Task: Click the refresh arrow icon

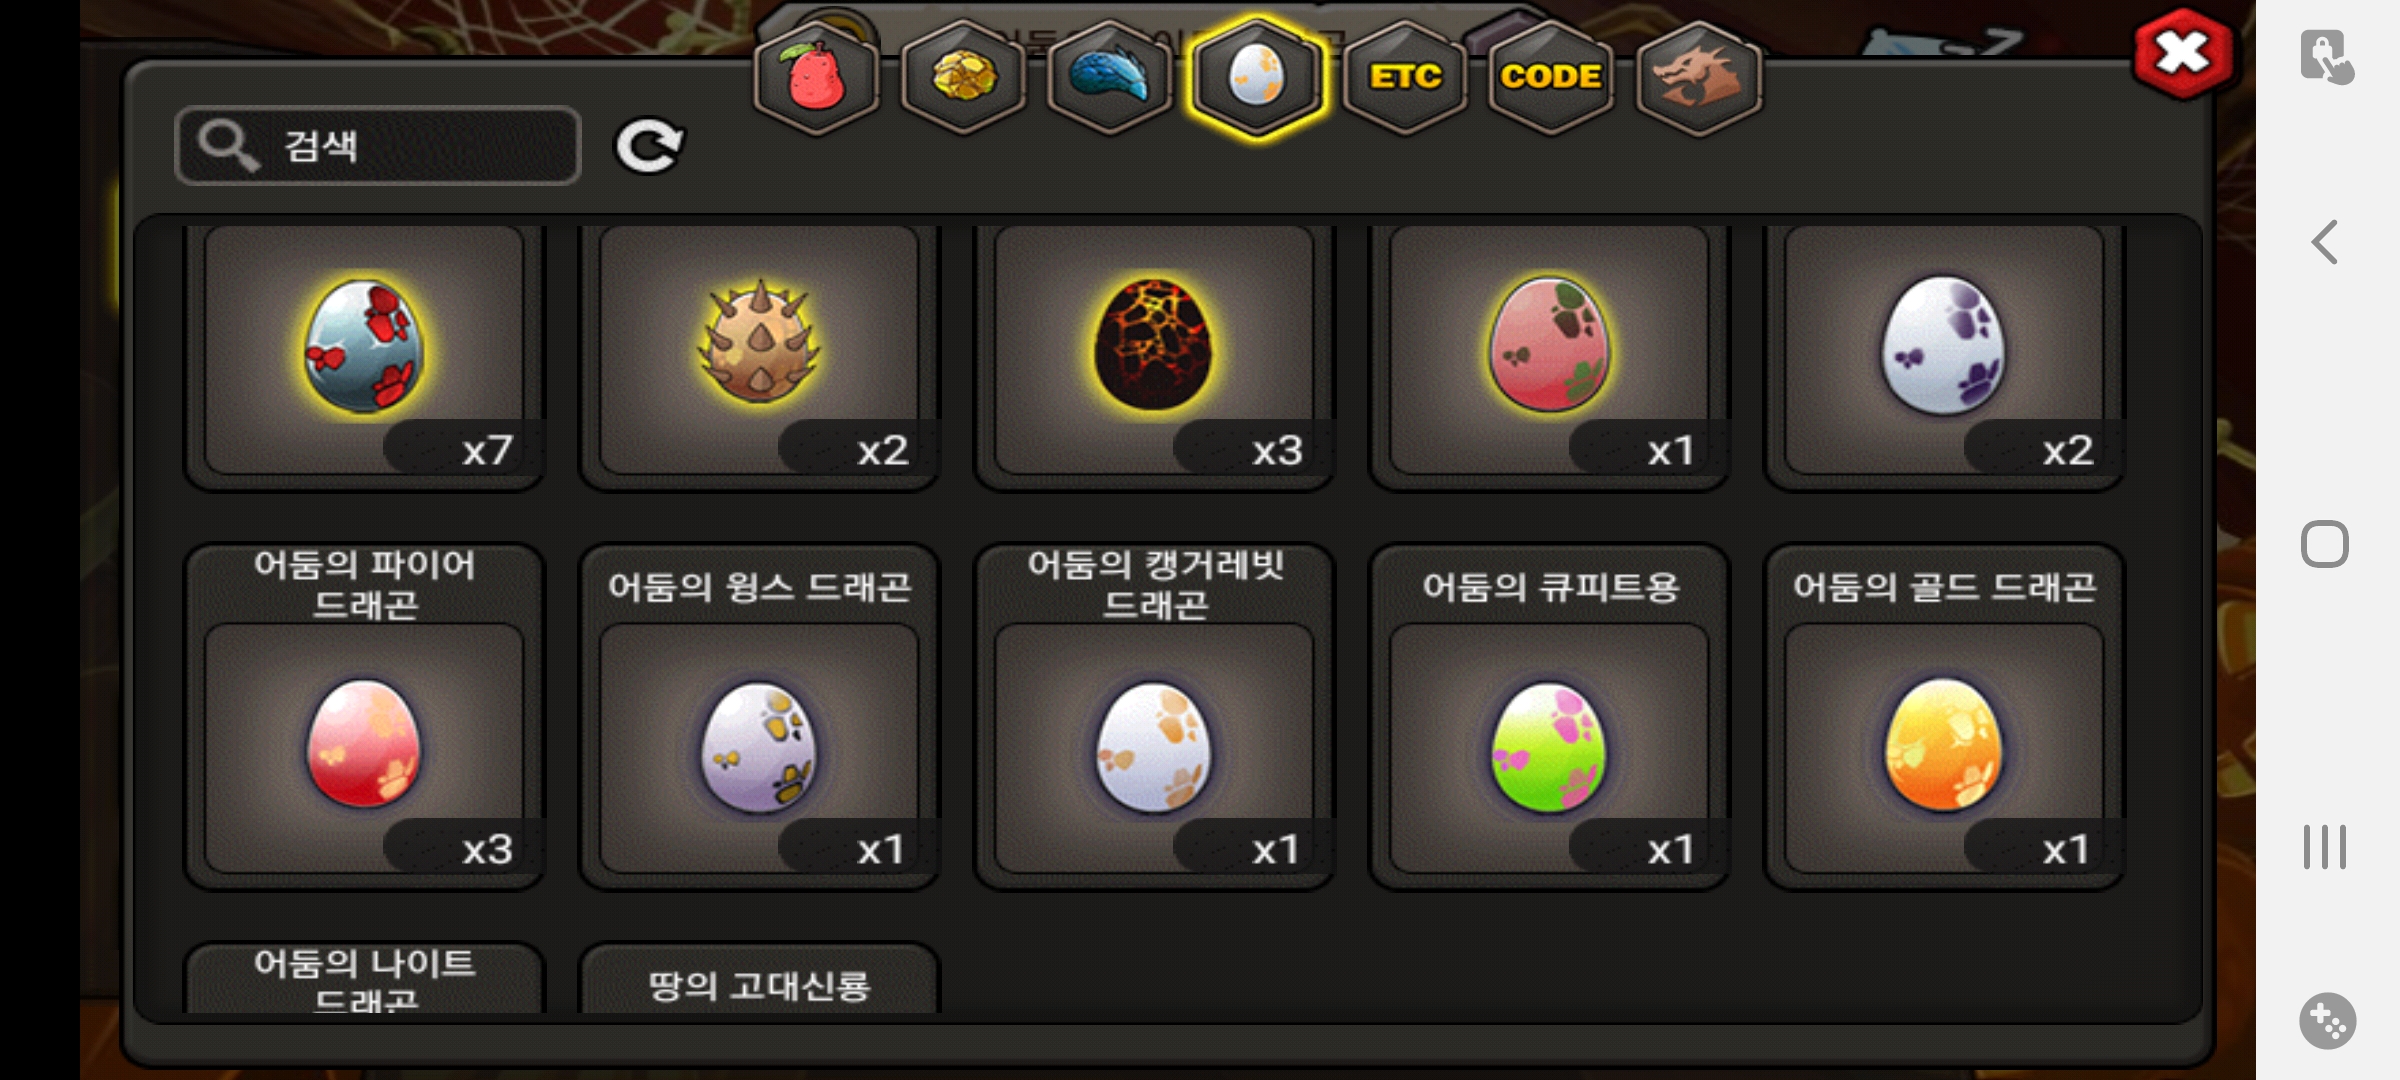Action: 648,147
